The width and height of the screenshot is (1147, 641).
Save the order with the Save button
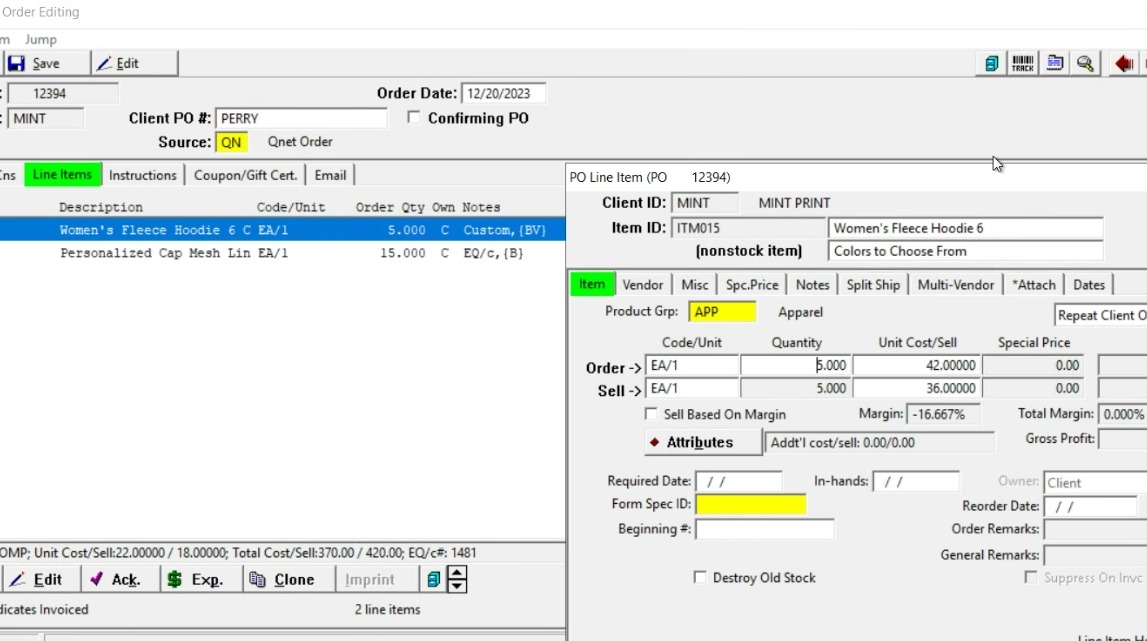point(45,64)
